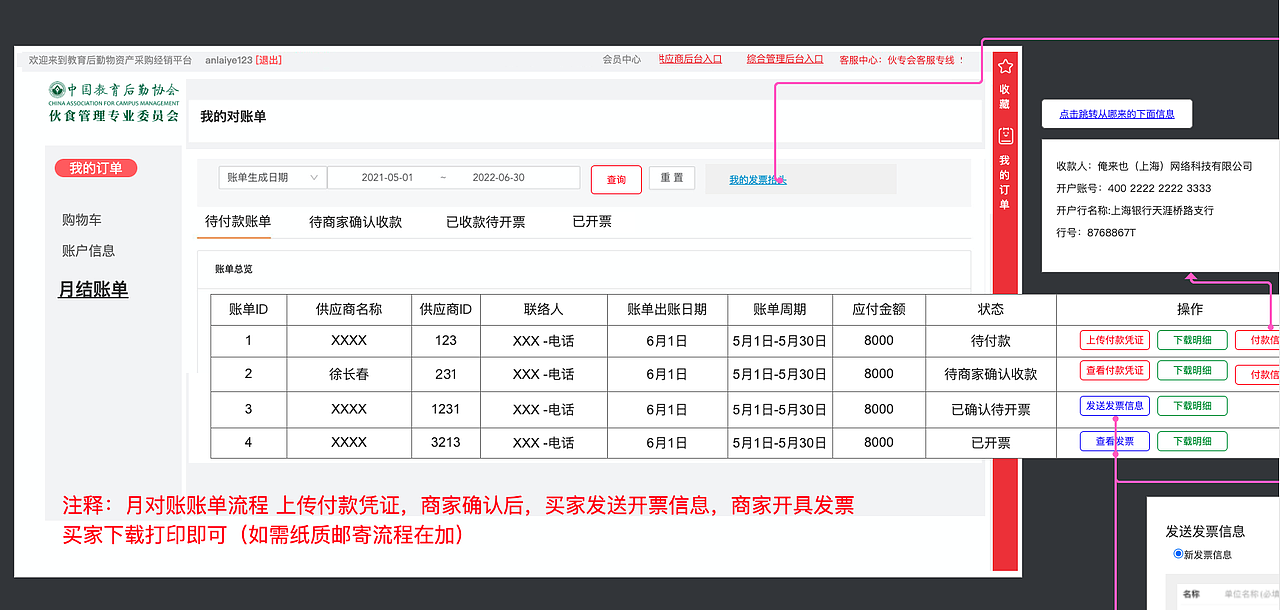The image size is (1280, 610).
Task: Click 查看发票 for bill ID 4
Action: [x=1114, y=440]
